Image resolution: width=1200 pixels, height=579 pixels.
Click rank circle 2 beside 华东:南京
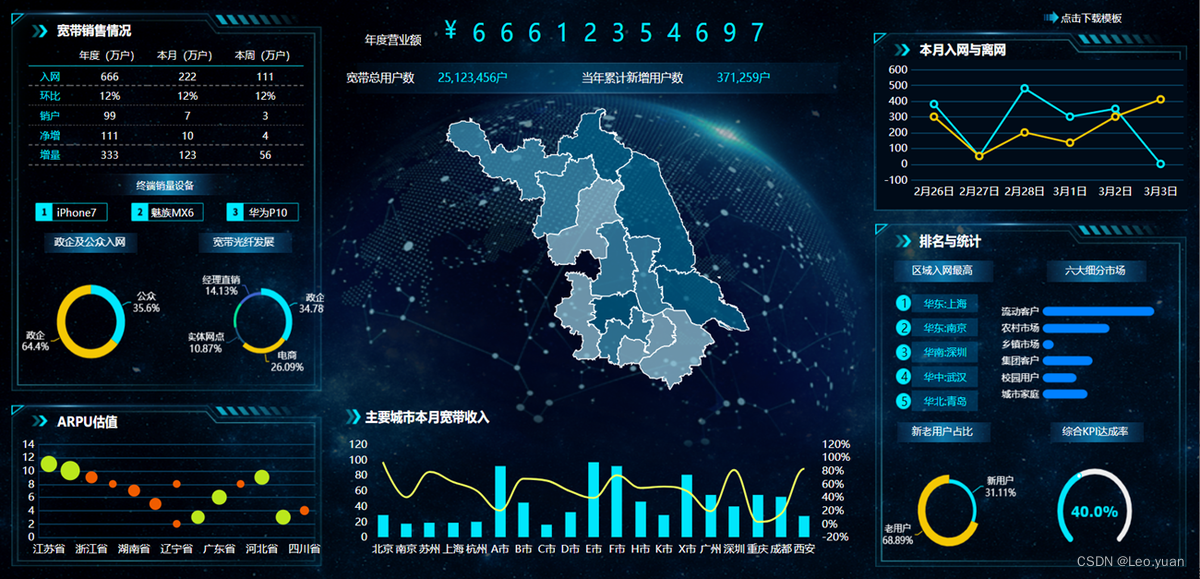point(904,328)
